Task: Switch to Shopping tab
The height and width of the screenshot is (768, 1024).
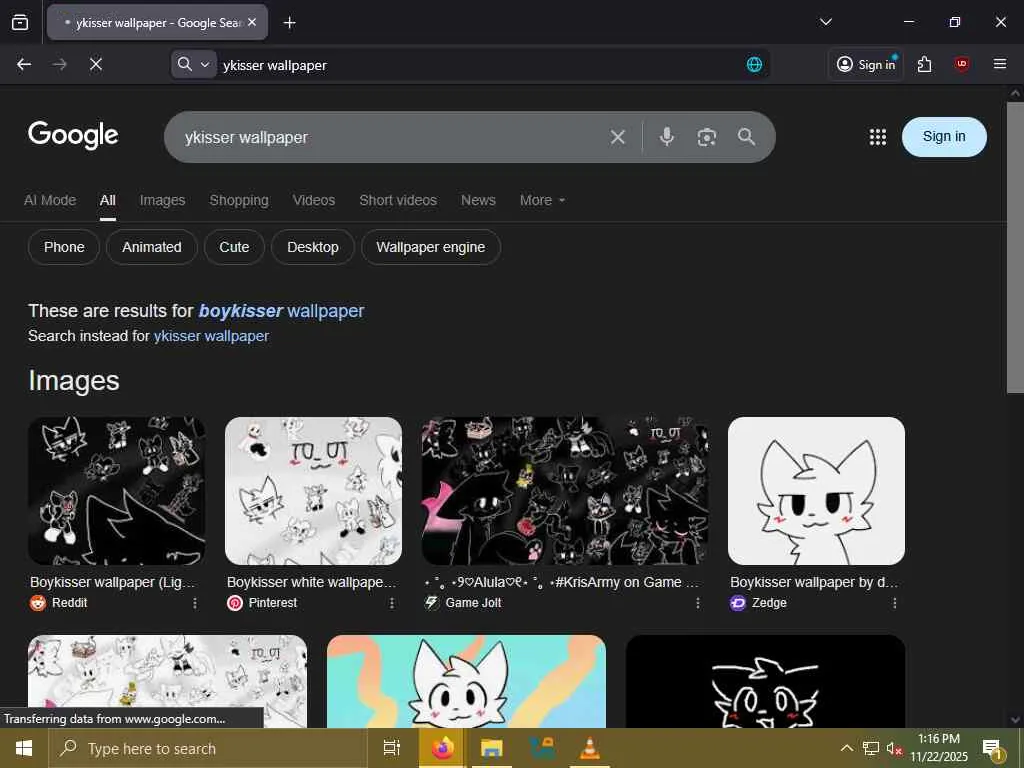Action: (x=239, y=200)
